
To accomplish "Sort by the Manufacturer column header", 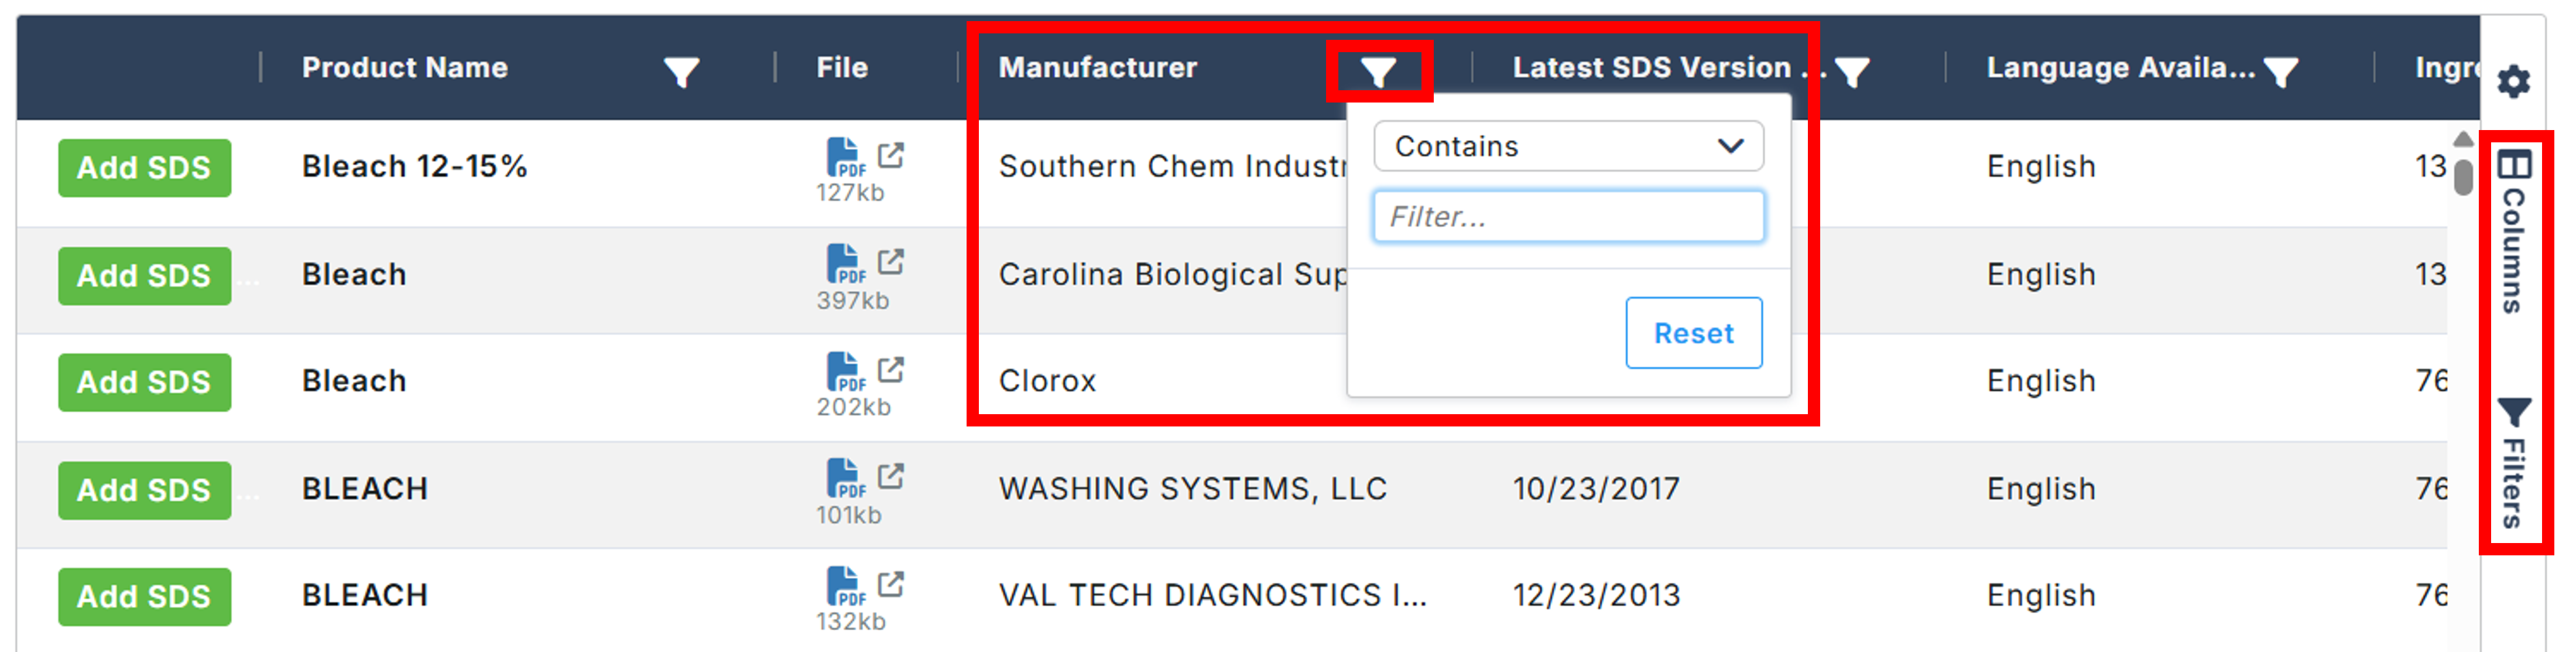I will [x=1097, y=68].
